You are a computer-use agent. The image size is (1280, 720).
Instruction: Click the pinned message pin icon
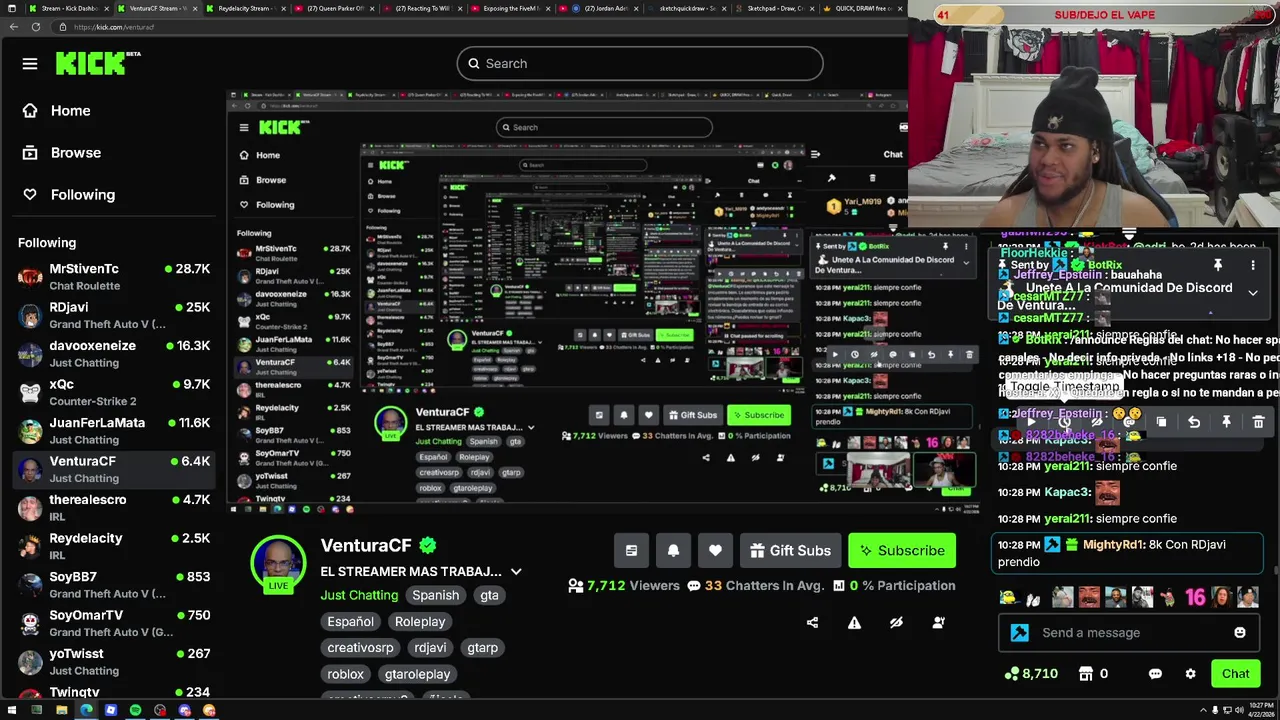point(1217,265)
